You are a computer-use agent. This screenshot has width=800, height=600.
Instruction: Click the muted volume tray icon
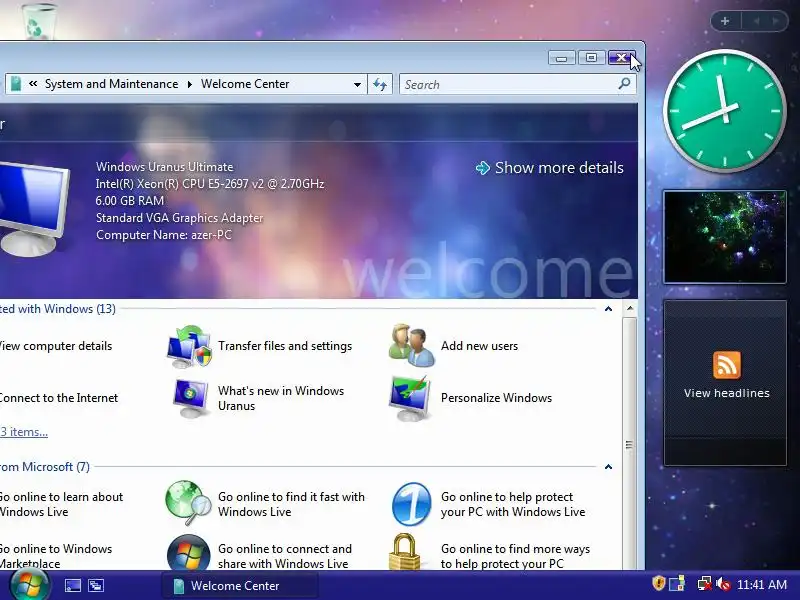click(x=722, y=583)
